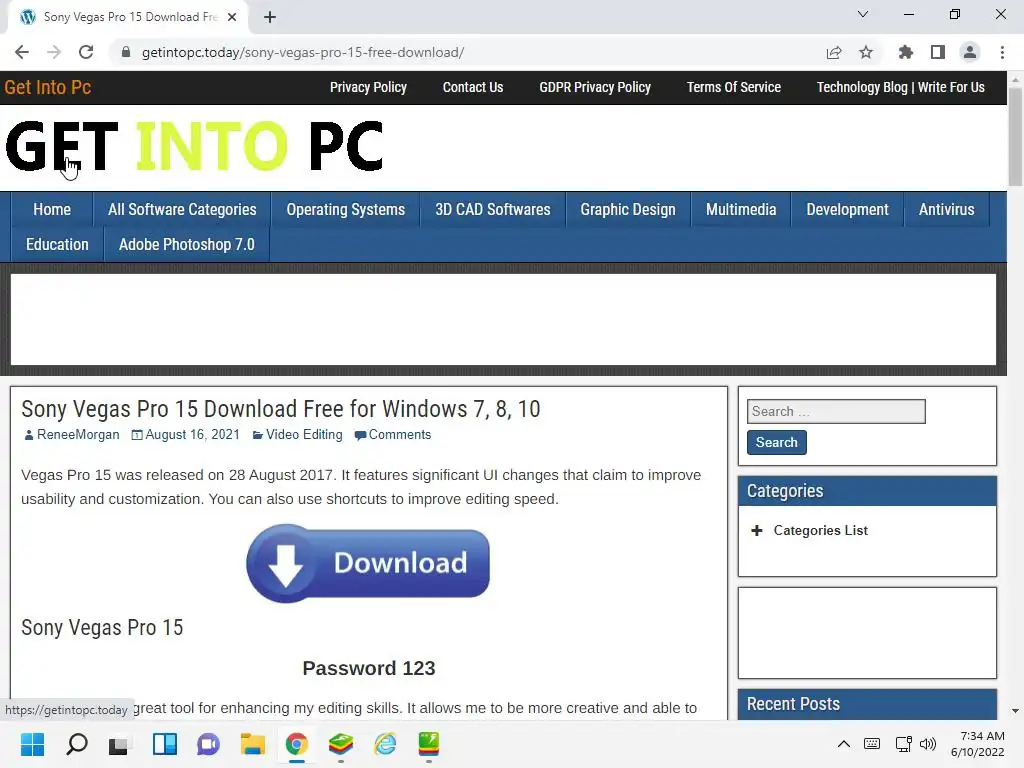Open the Windows Start menu
The height and width of the screenshot is (768, 1024).
coord(32,744)
